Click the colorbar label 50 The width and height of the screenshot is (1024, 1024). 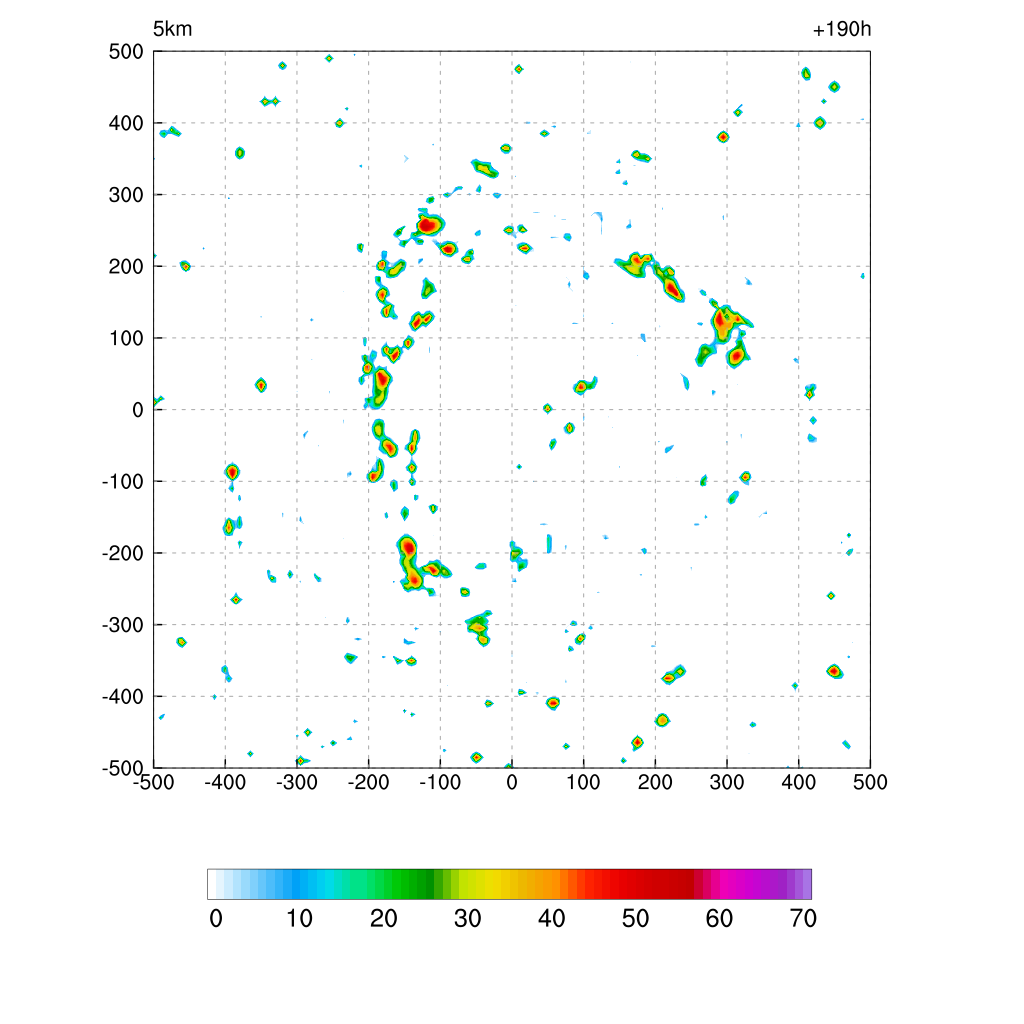635,919
